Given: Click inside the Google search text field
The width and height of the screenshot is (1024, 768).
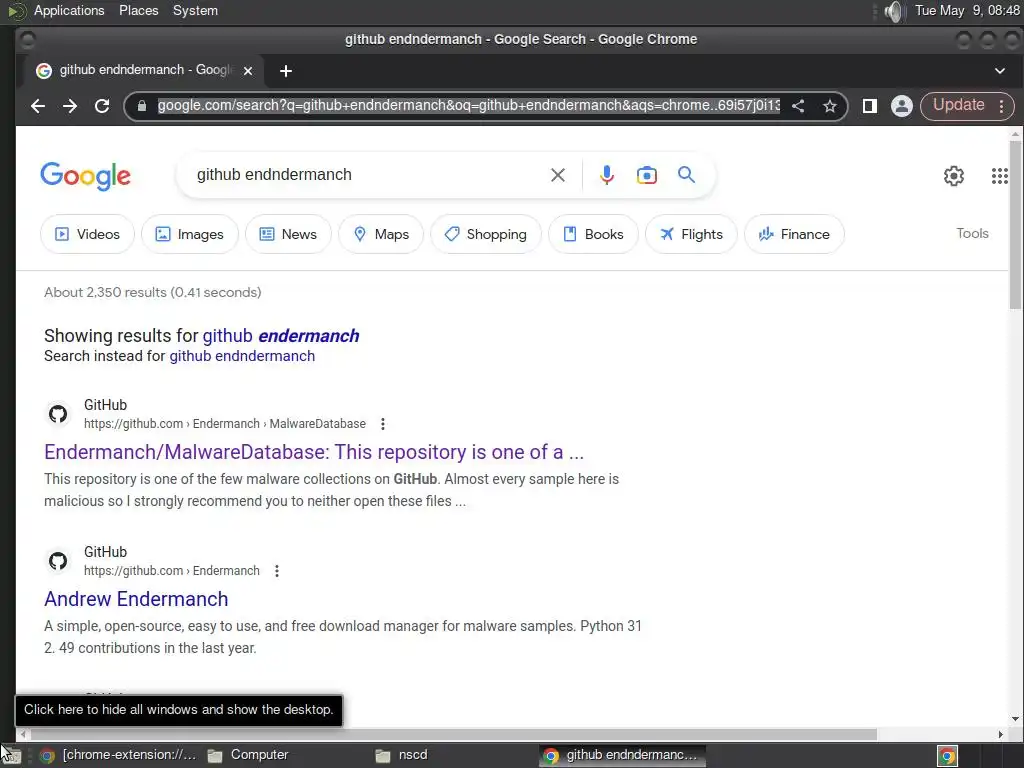Looking at the screenshot, I should coord(366,175).
